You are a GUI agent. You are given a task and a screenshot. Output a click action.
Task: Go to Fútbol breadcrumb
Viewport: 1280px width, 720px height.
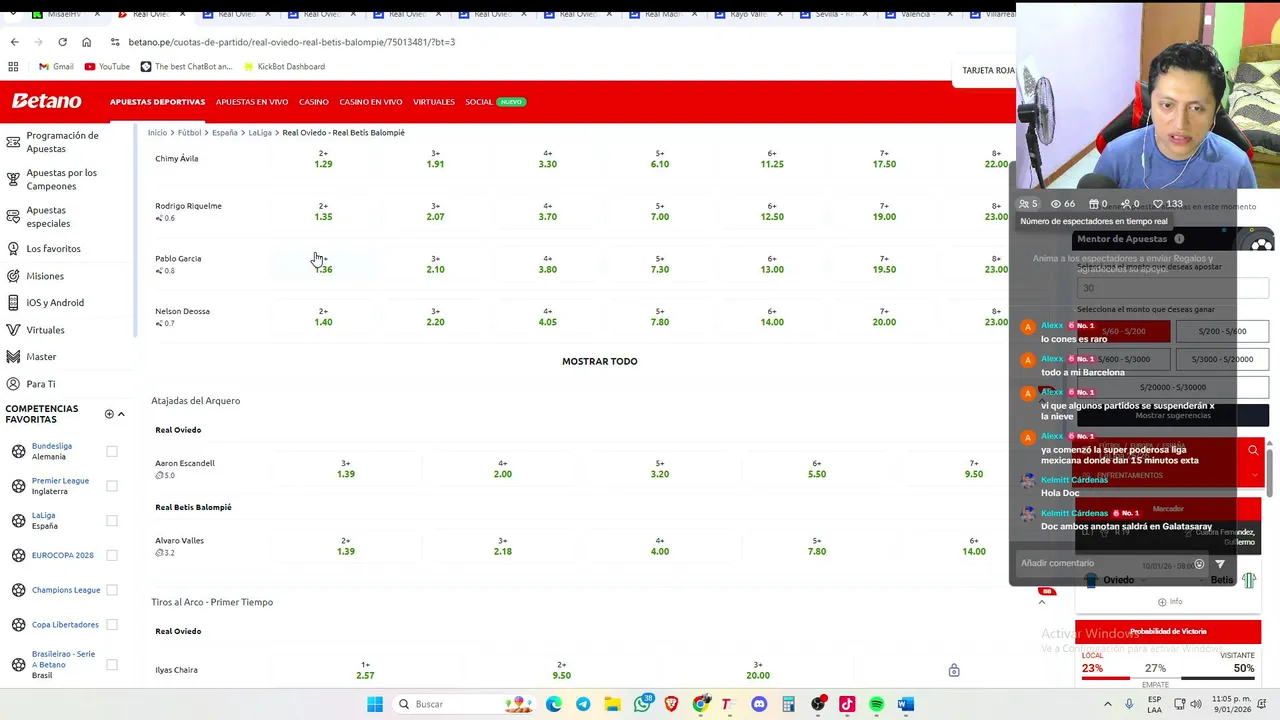(x=189, y=132)
